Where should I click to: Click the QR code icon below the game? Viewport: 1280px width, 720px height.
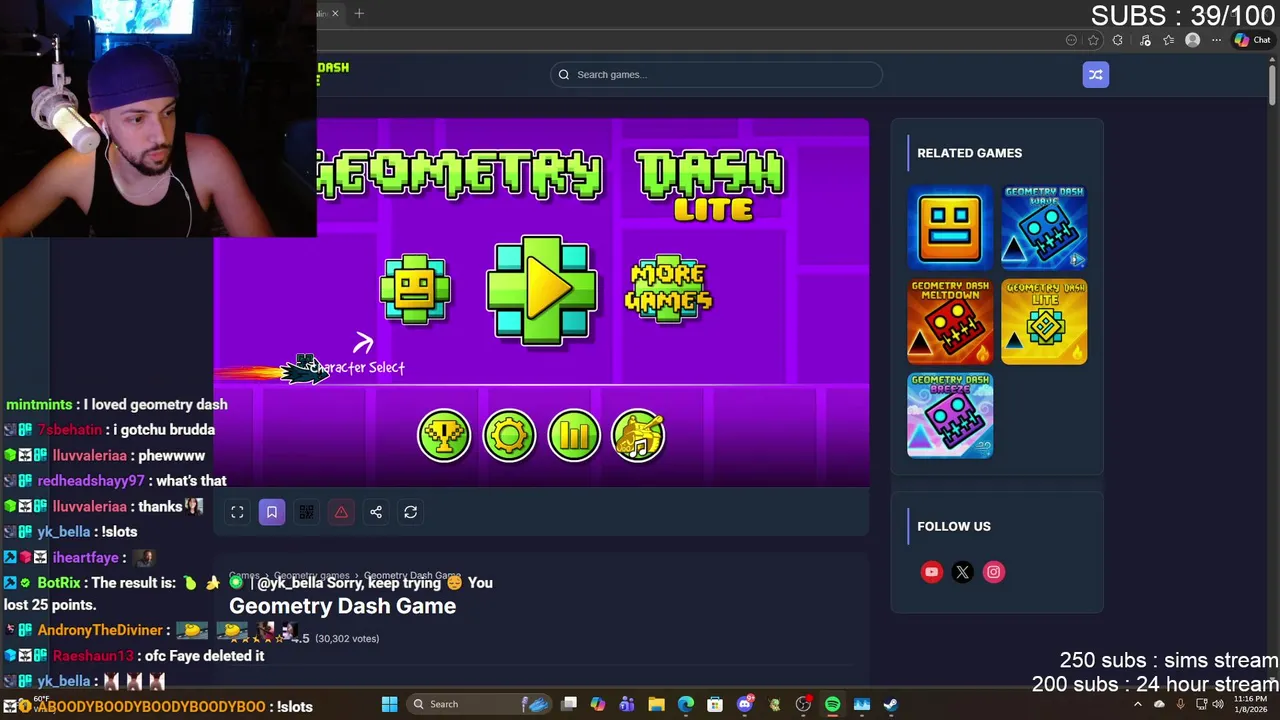coord(306,512)
